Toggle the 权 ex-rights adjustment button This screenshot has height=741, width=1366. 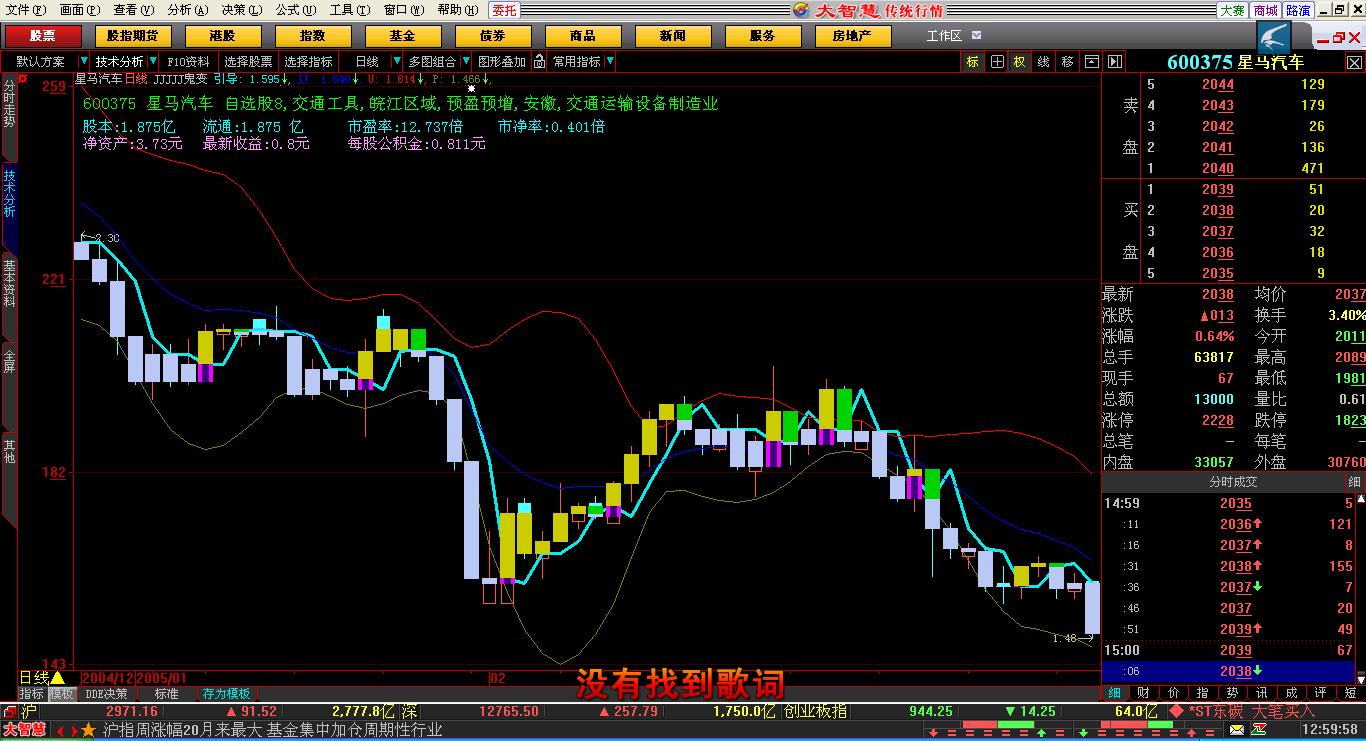tap(1020, 62)
